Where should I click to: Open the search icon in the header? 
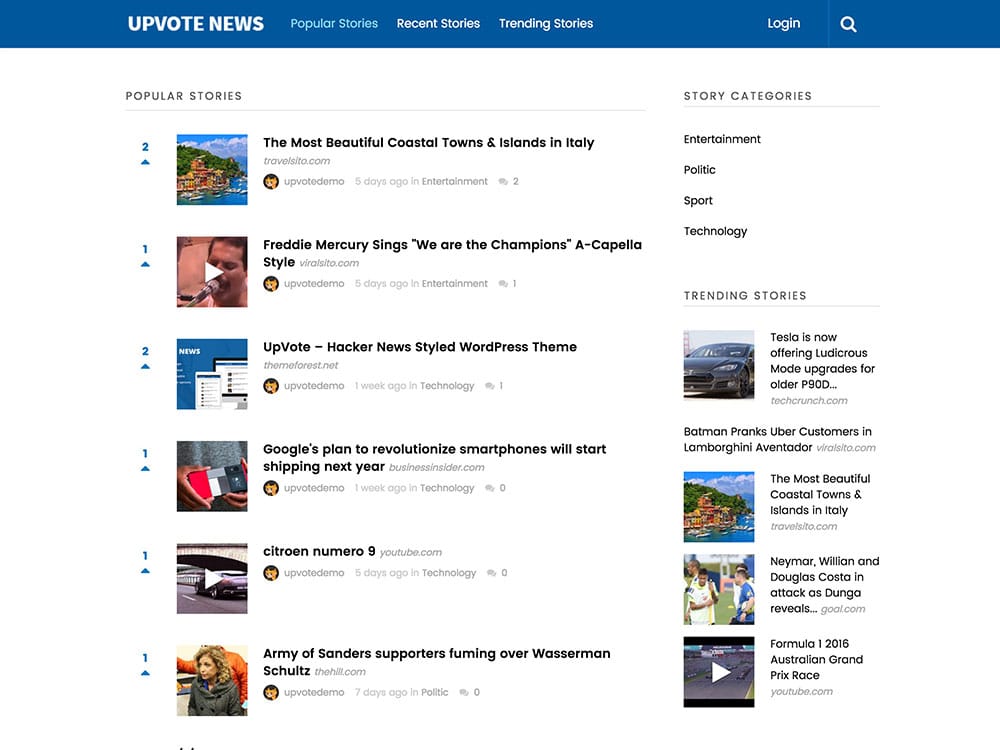[848, 23]
